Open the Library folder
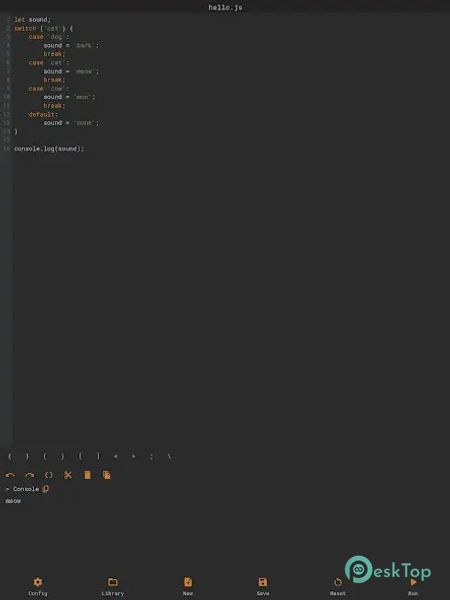Viewport: 450px width, 600px height. (112, 586)
